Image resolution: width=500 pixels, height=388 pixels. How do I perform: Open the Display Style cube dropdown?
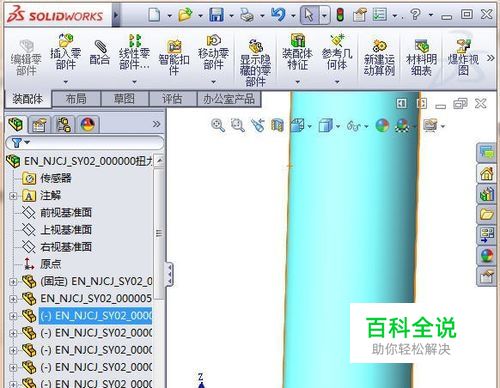coord(338,126)
